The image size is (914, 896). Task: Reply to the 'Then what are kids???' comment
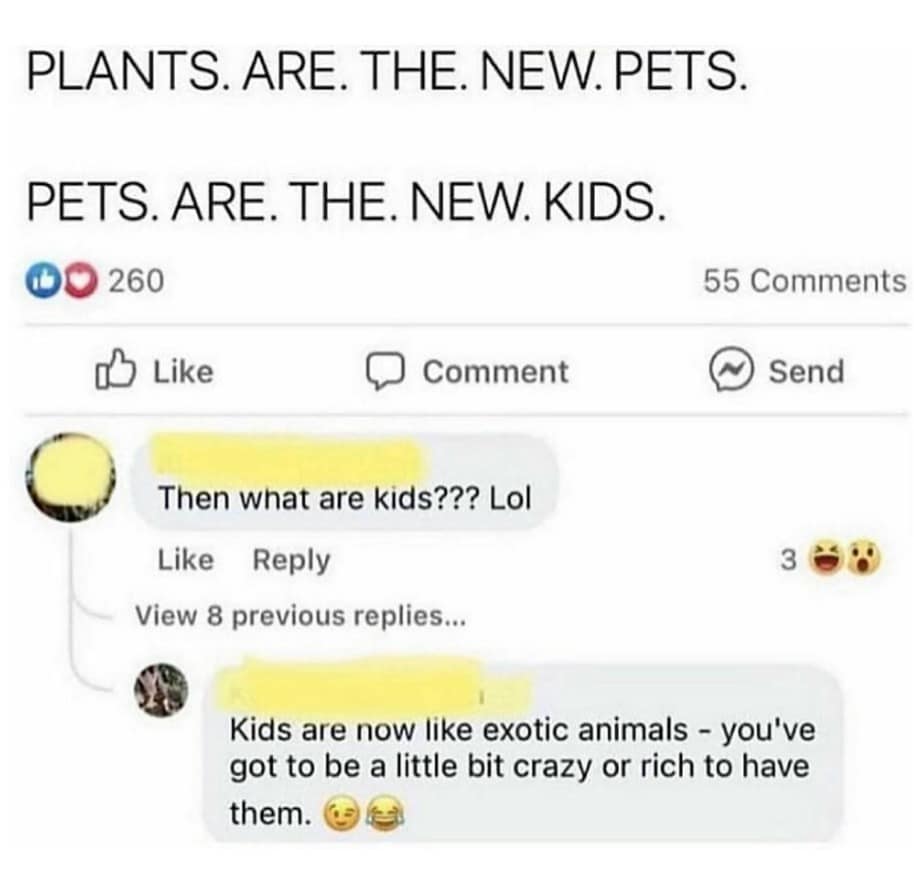pyautogui.click(x=290, y=561)
